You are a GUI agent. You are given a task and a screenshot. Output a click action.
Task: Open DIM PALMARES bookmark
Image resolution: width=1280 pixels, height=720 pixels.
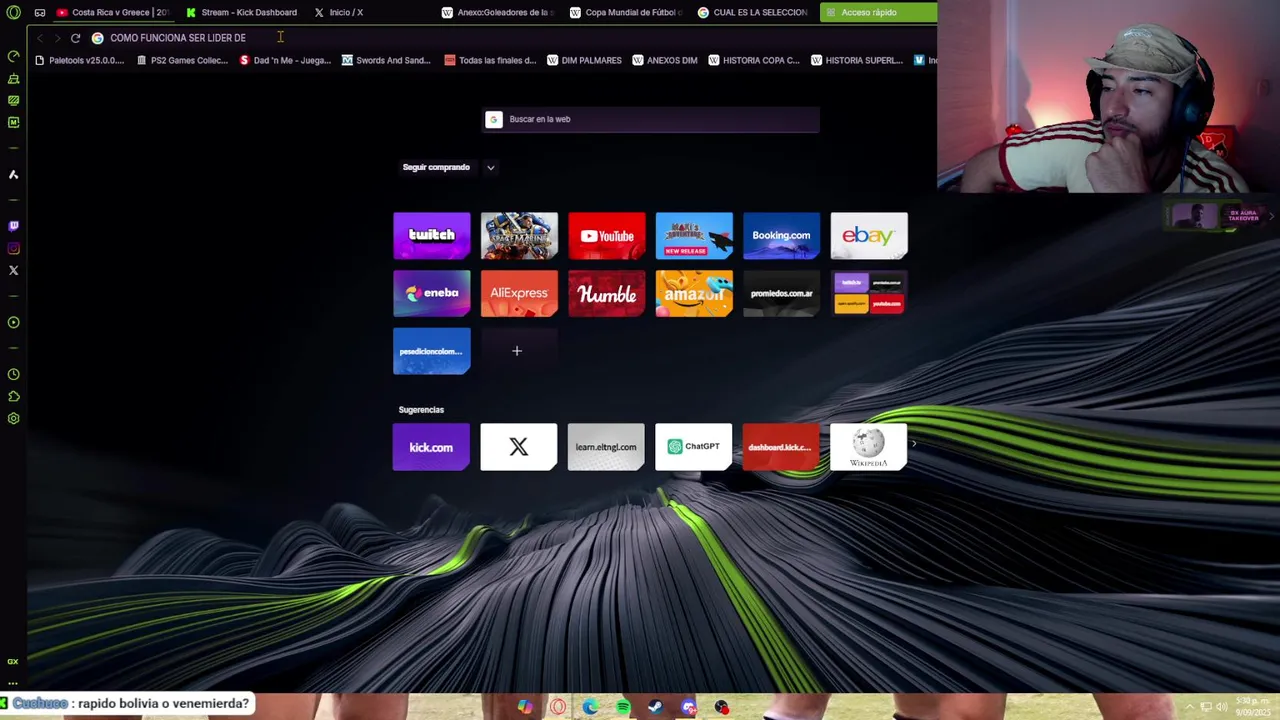pyautogui.click(x=585, y=60)
